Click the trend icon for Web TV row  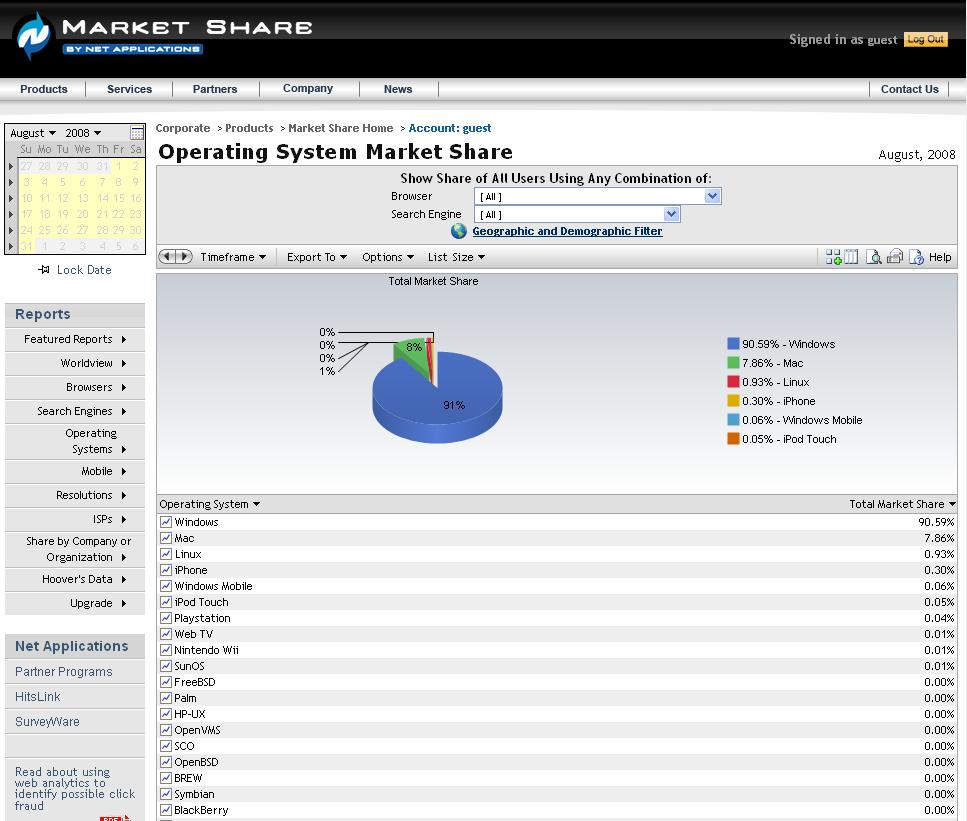click(x=166, y=634)
